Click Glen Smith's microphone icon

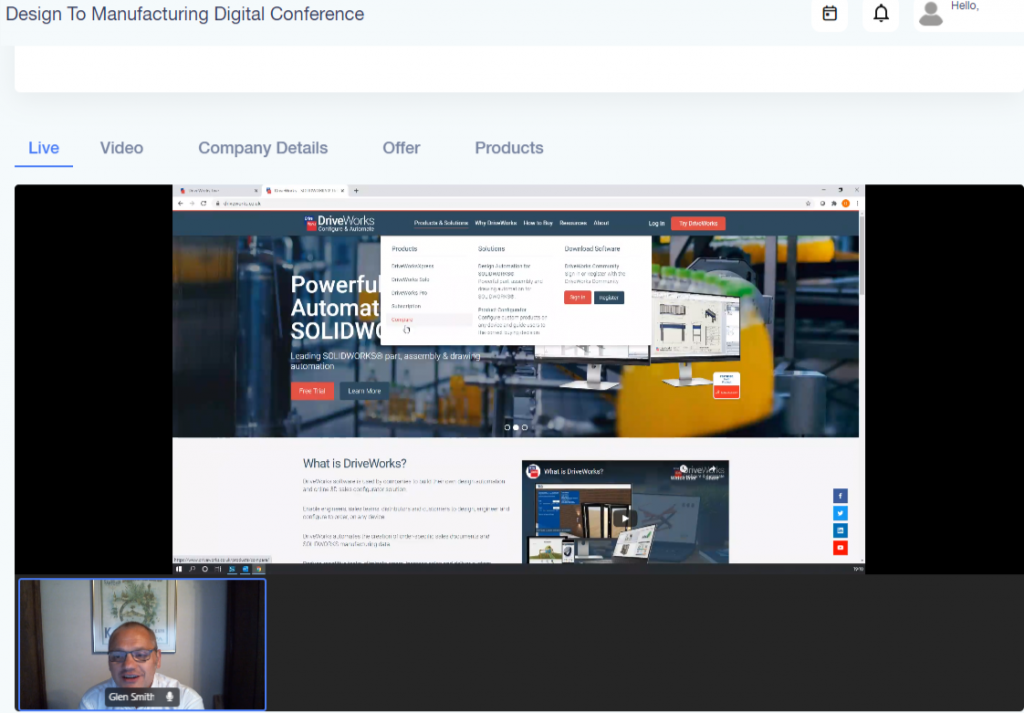tap(170, 697)
